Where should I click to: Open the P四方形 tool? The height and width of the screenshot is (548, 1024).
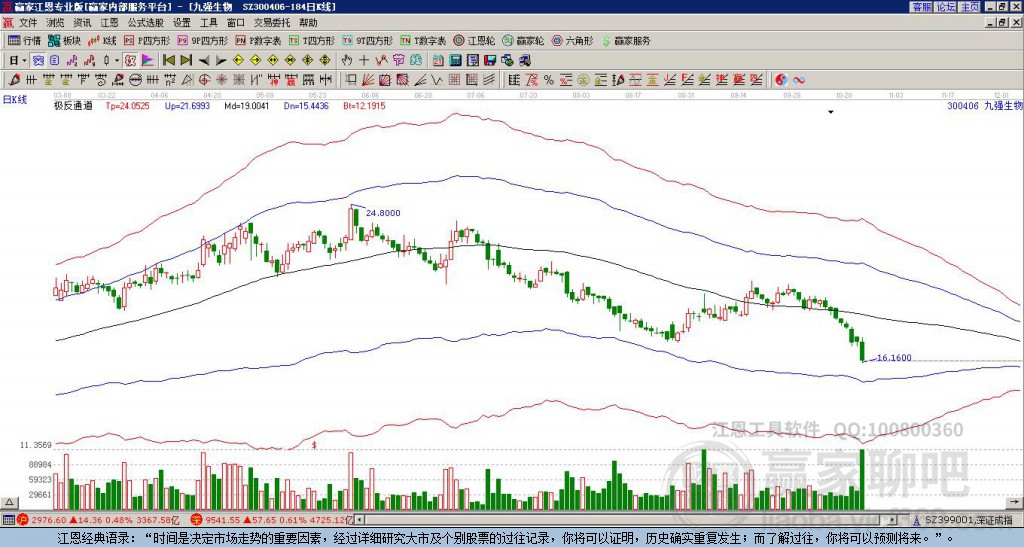coord(147,40)
